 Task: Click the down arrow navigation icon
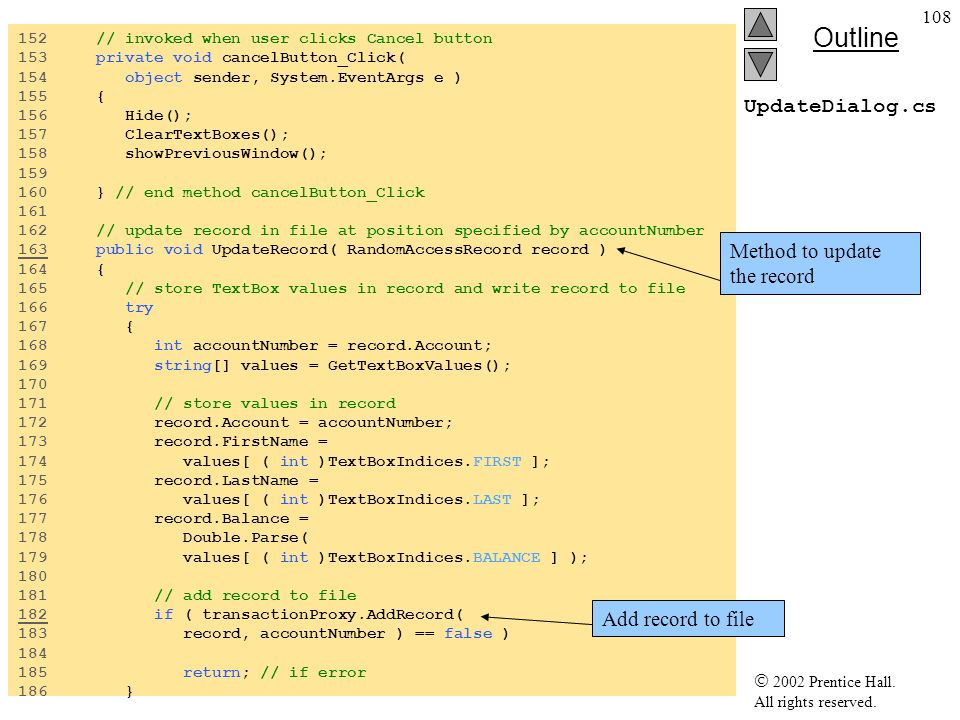(760, 64)
